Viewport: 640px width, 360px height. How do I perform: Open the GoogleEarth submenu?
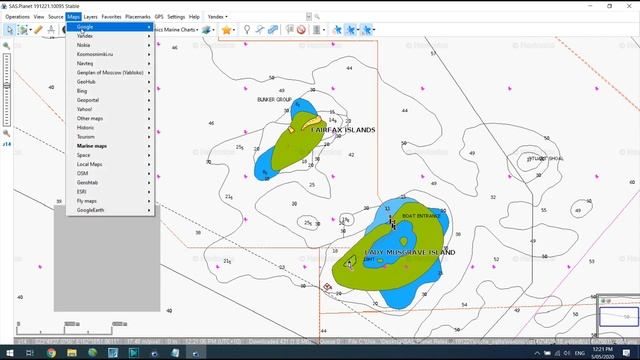[x=110, y=210]
